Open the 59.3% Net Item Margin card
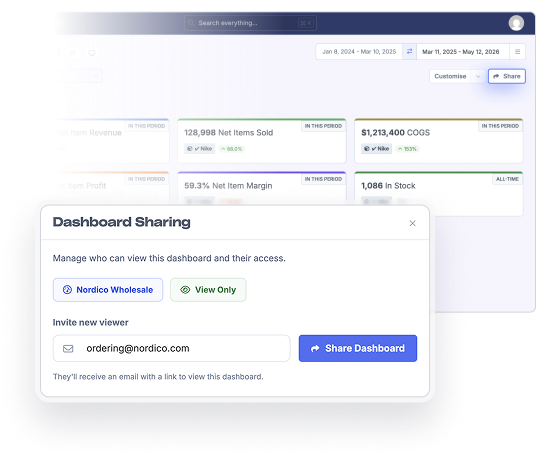Viewport: 545px width, 451px height. tap(262, 188)
